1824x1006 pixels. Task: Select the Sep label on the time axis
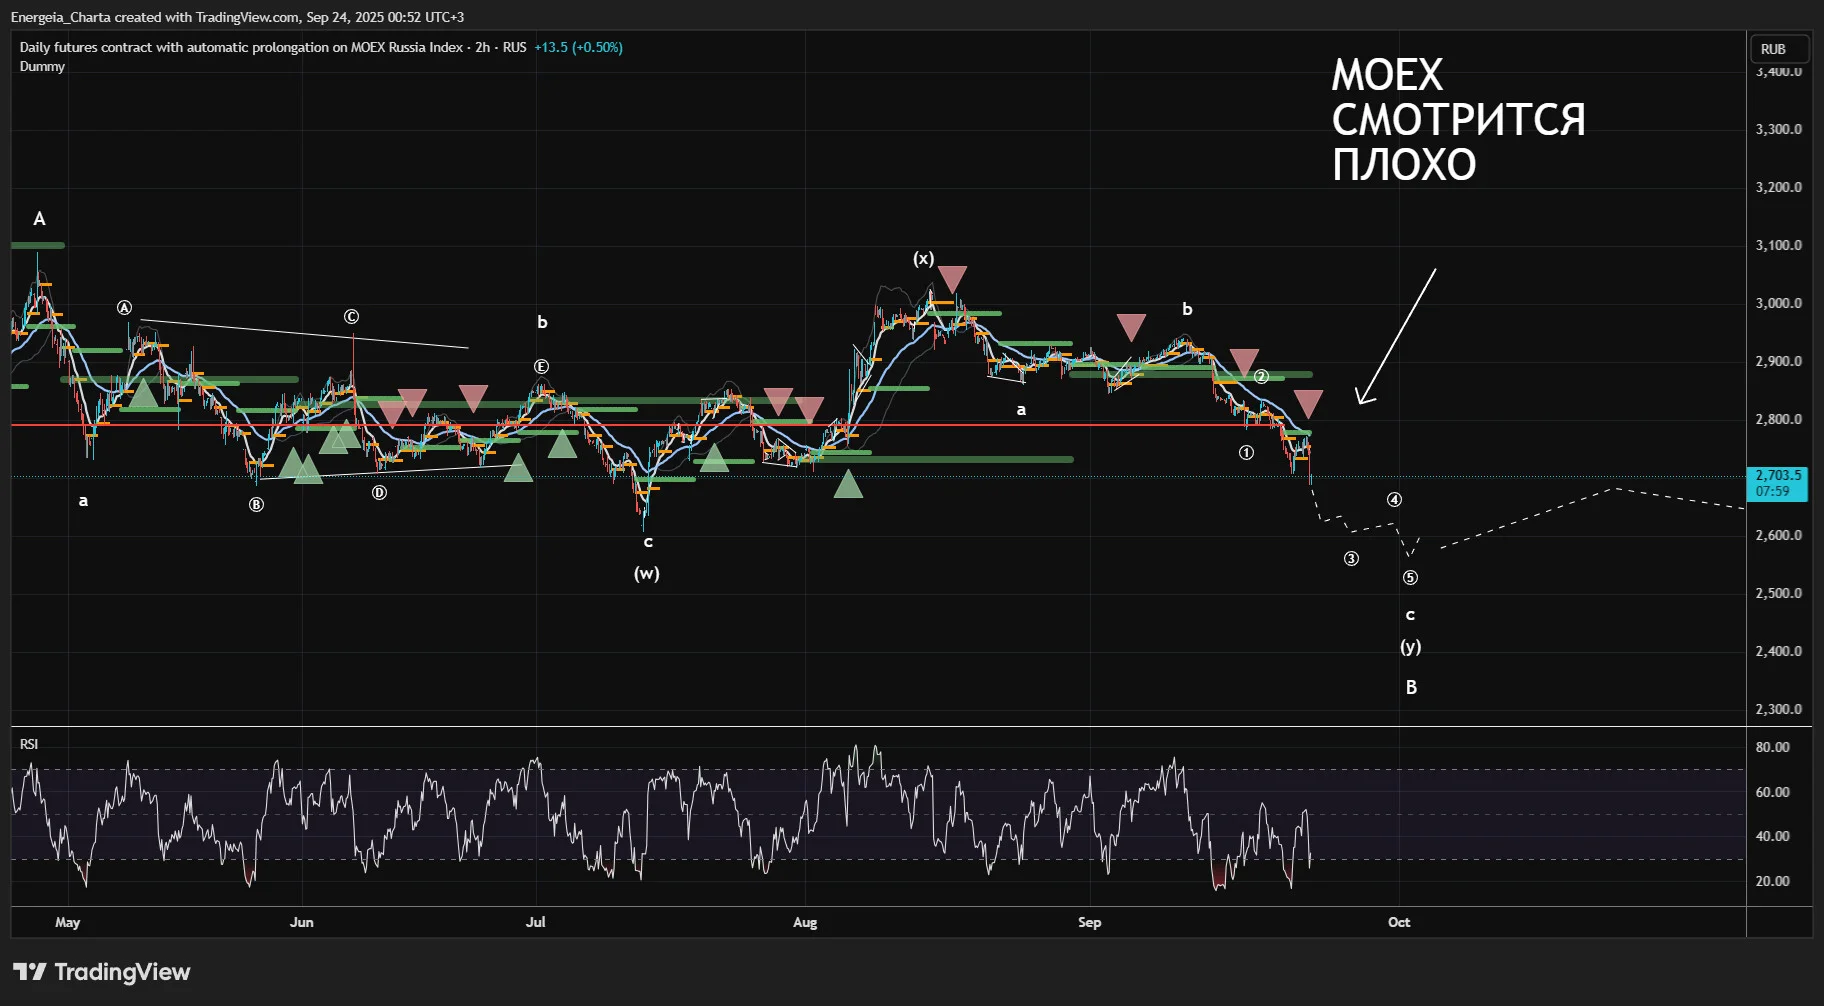pos(1089,922)
